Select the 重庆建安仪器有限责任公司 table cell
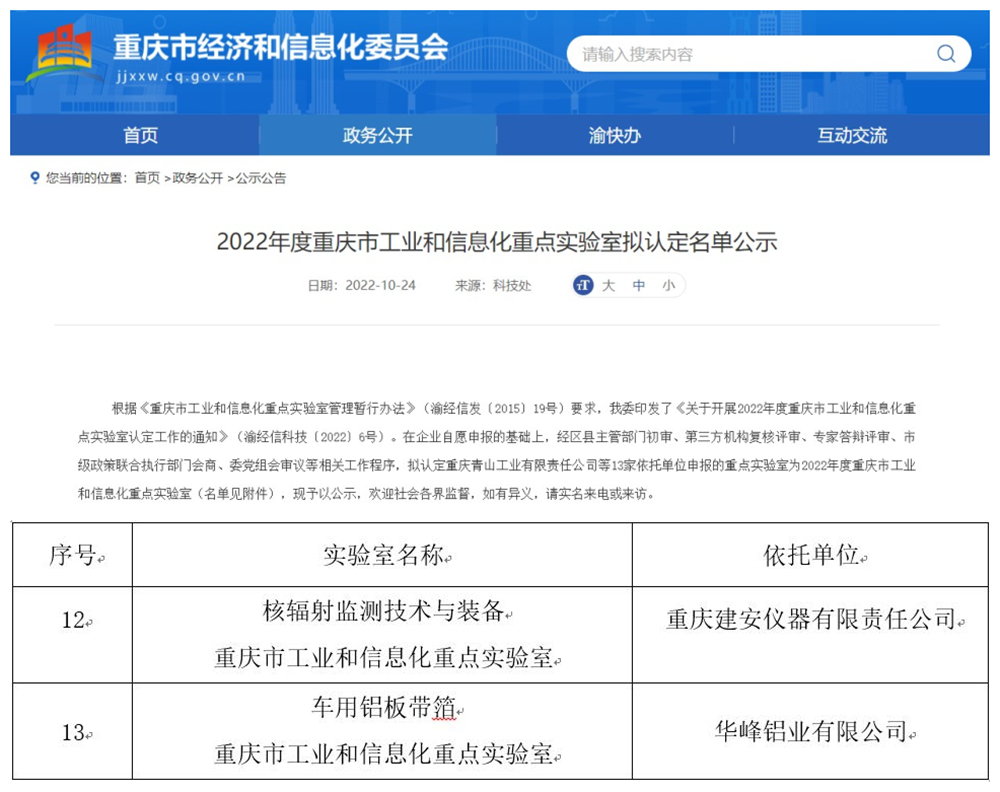The width and height of the screenshot is (1000, 792). coord(810,620)
